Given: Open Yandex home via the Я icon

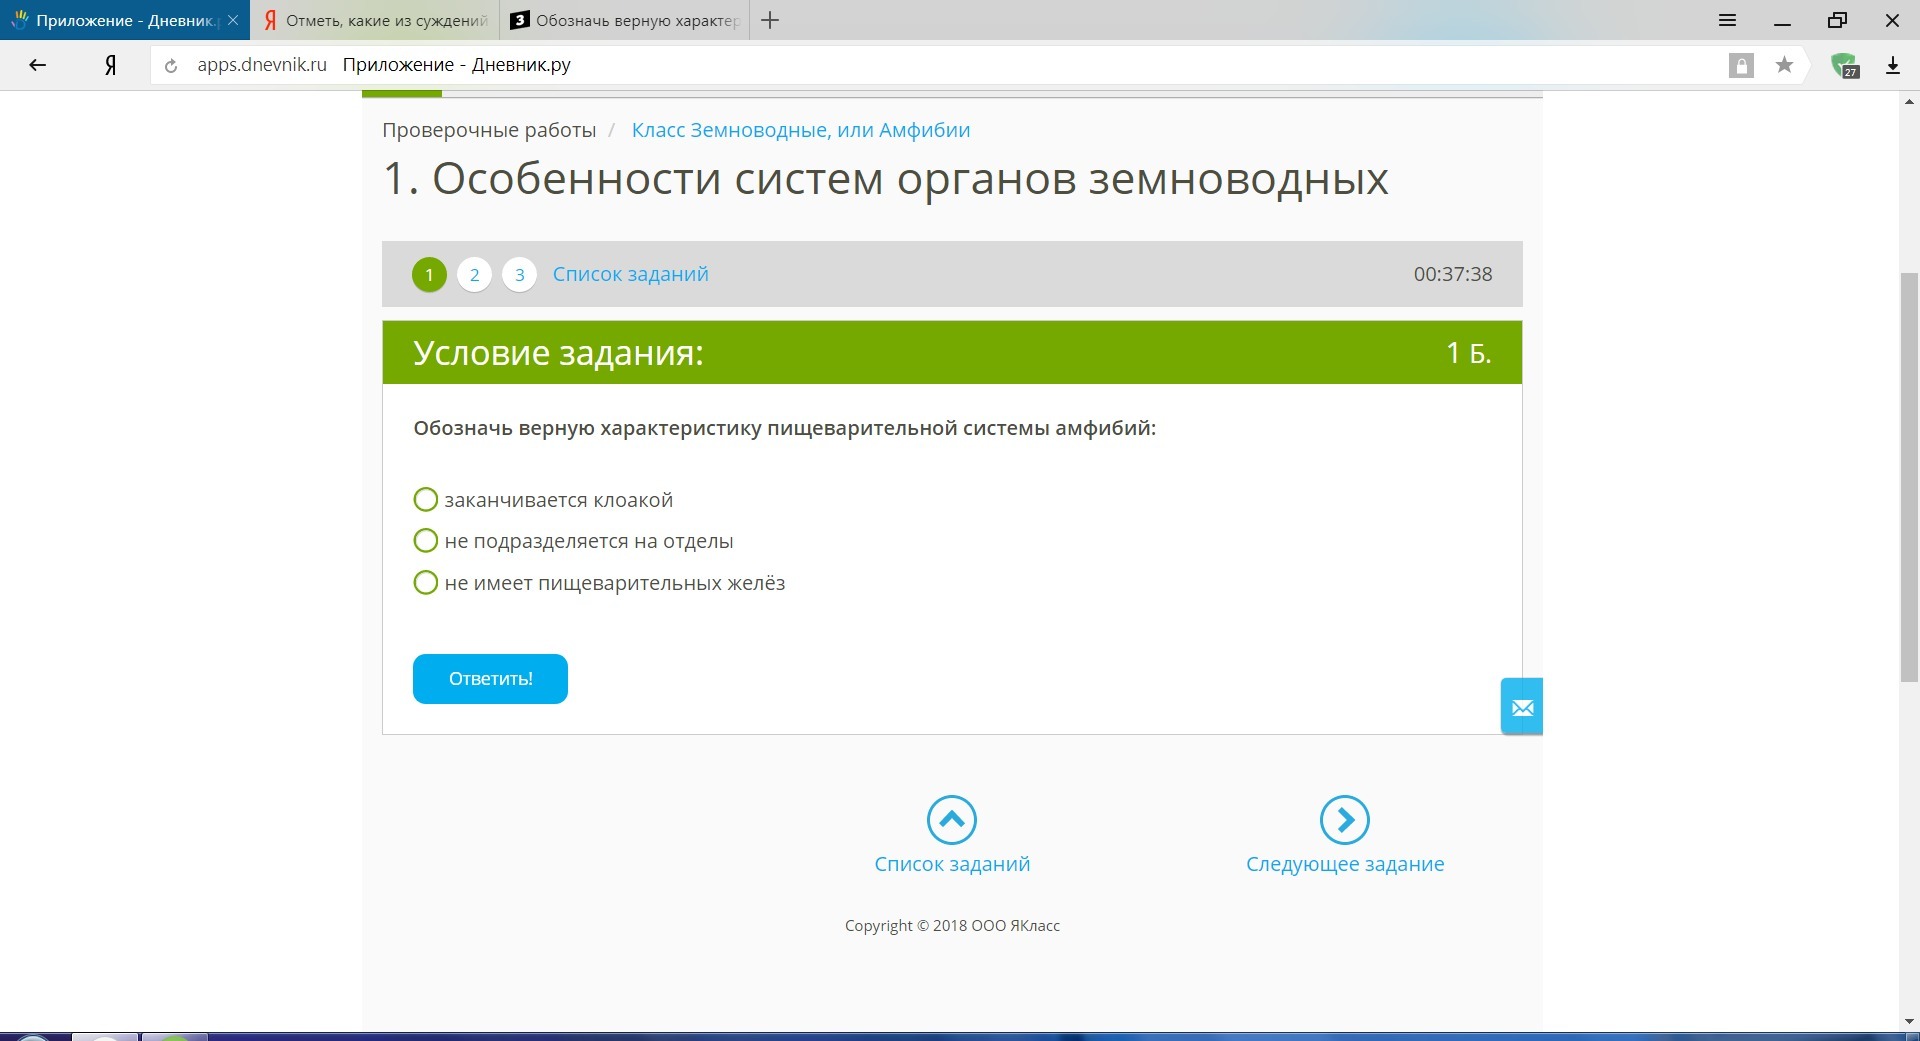Looking at the screenshot, I should tap(111, 65).
